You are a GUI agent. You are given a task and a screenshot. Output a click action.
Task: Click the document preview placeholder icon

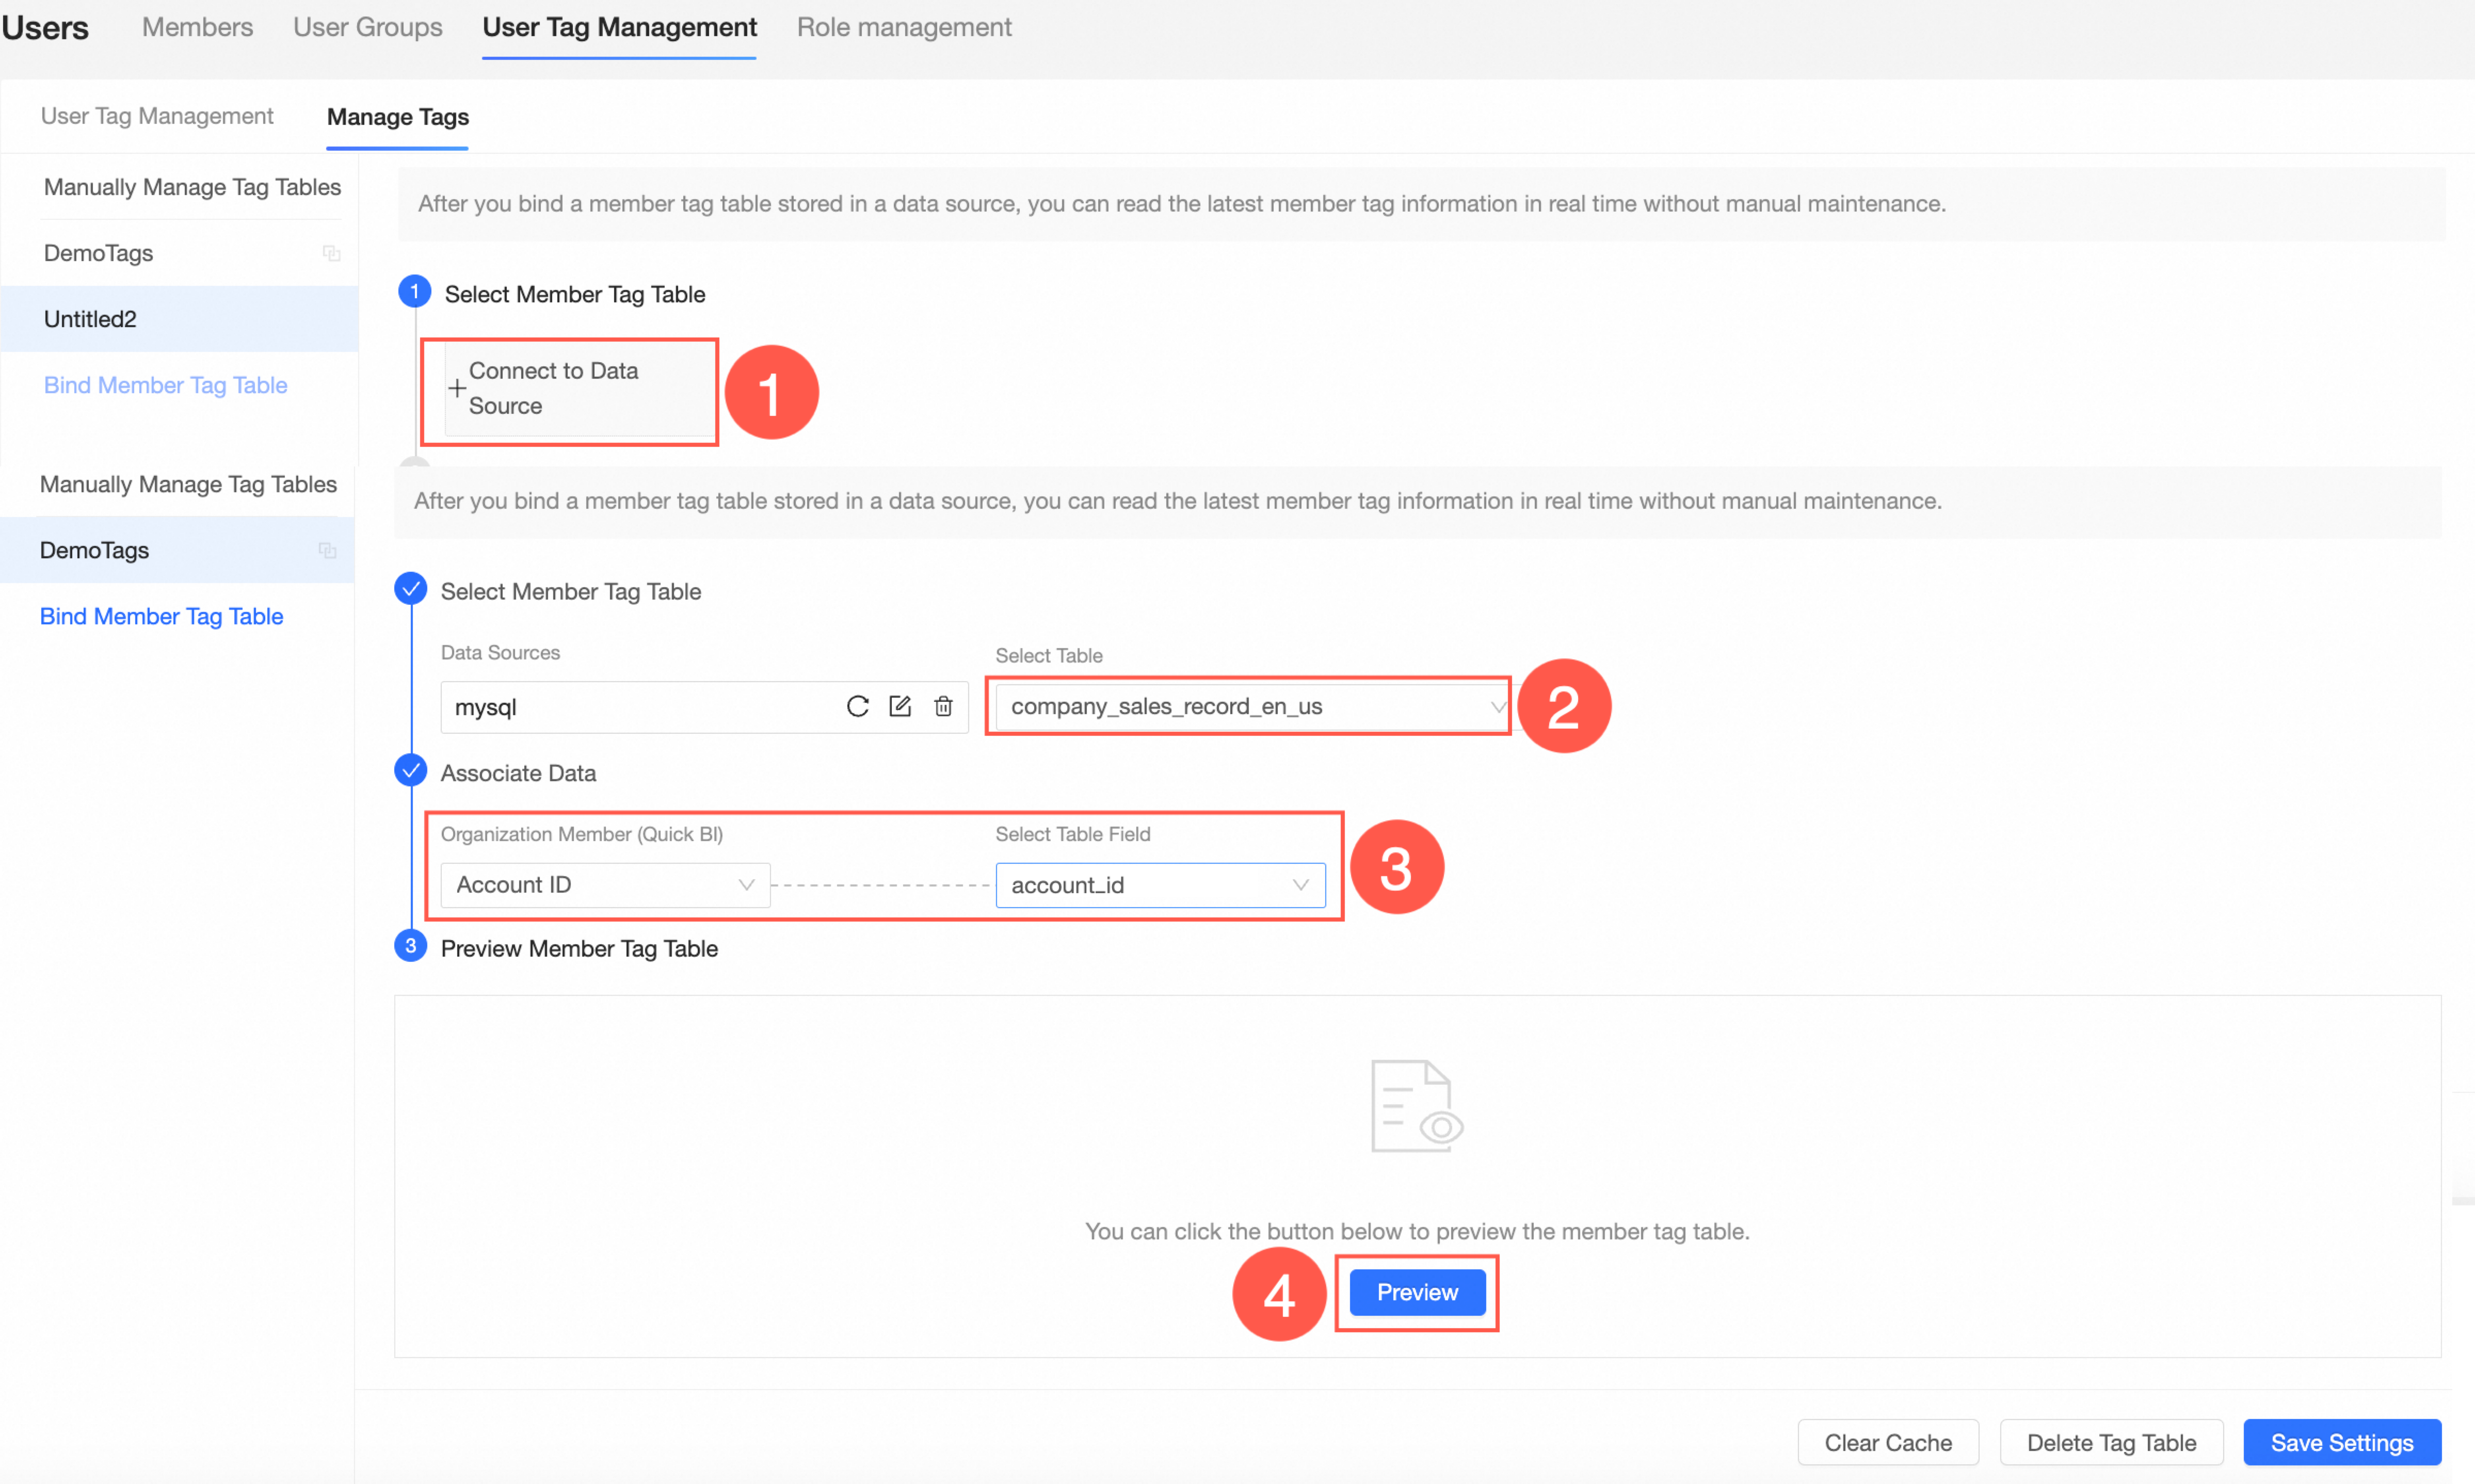(1416, 1106)
